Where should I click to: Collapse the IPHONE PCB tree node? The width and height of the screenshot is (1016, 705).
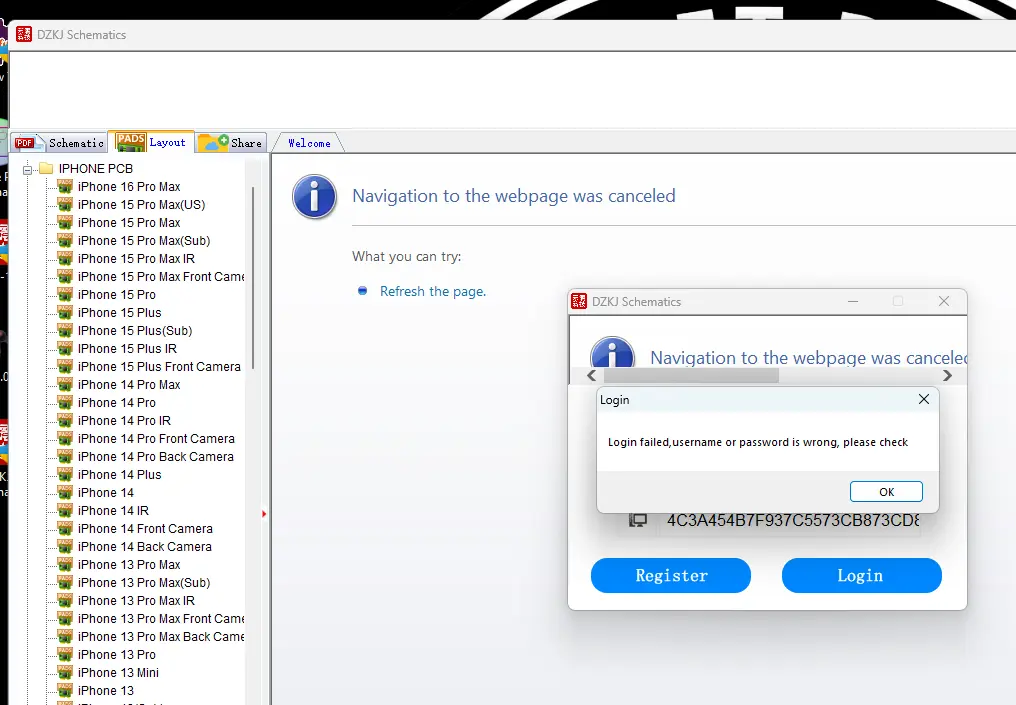(x=27, y=170)
